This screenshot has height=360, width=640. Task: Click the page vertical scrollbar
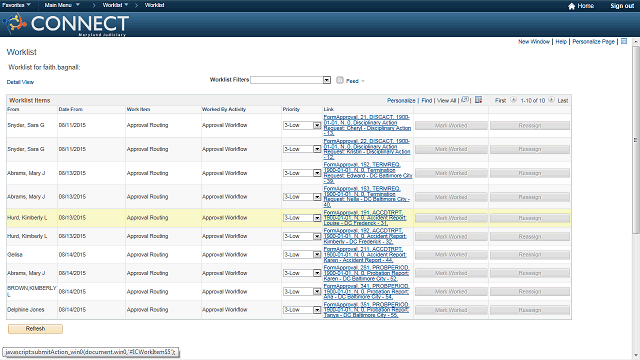click(636, 139)
